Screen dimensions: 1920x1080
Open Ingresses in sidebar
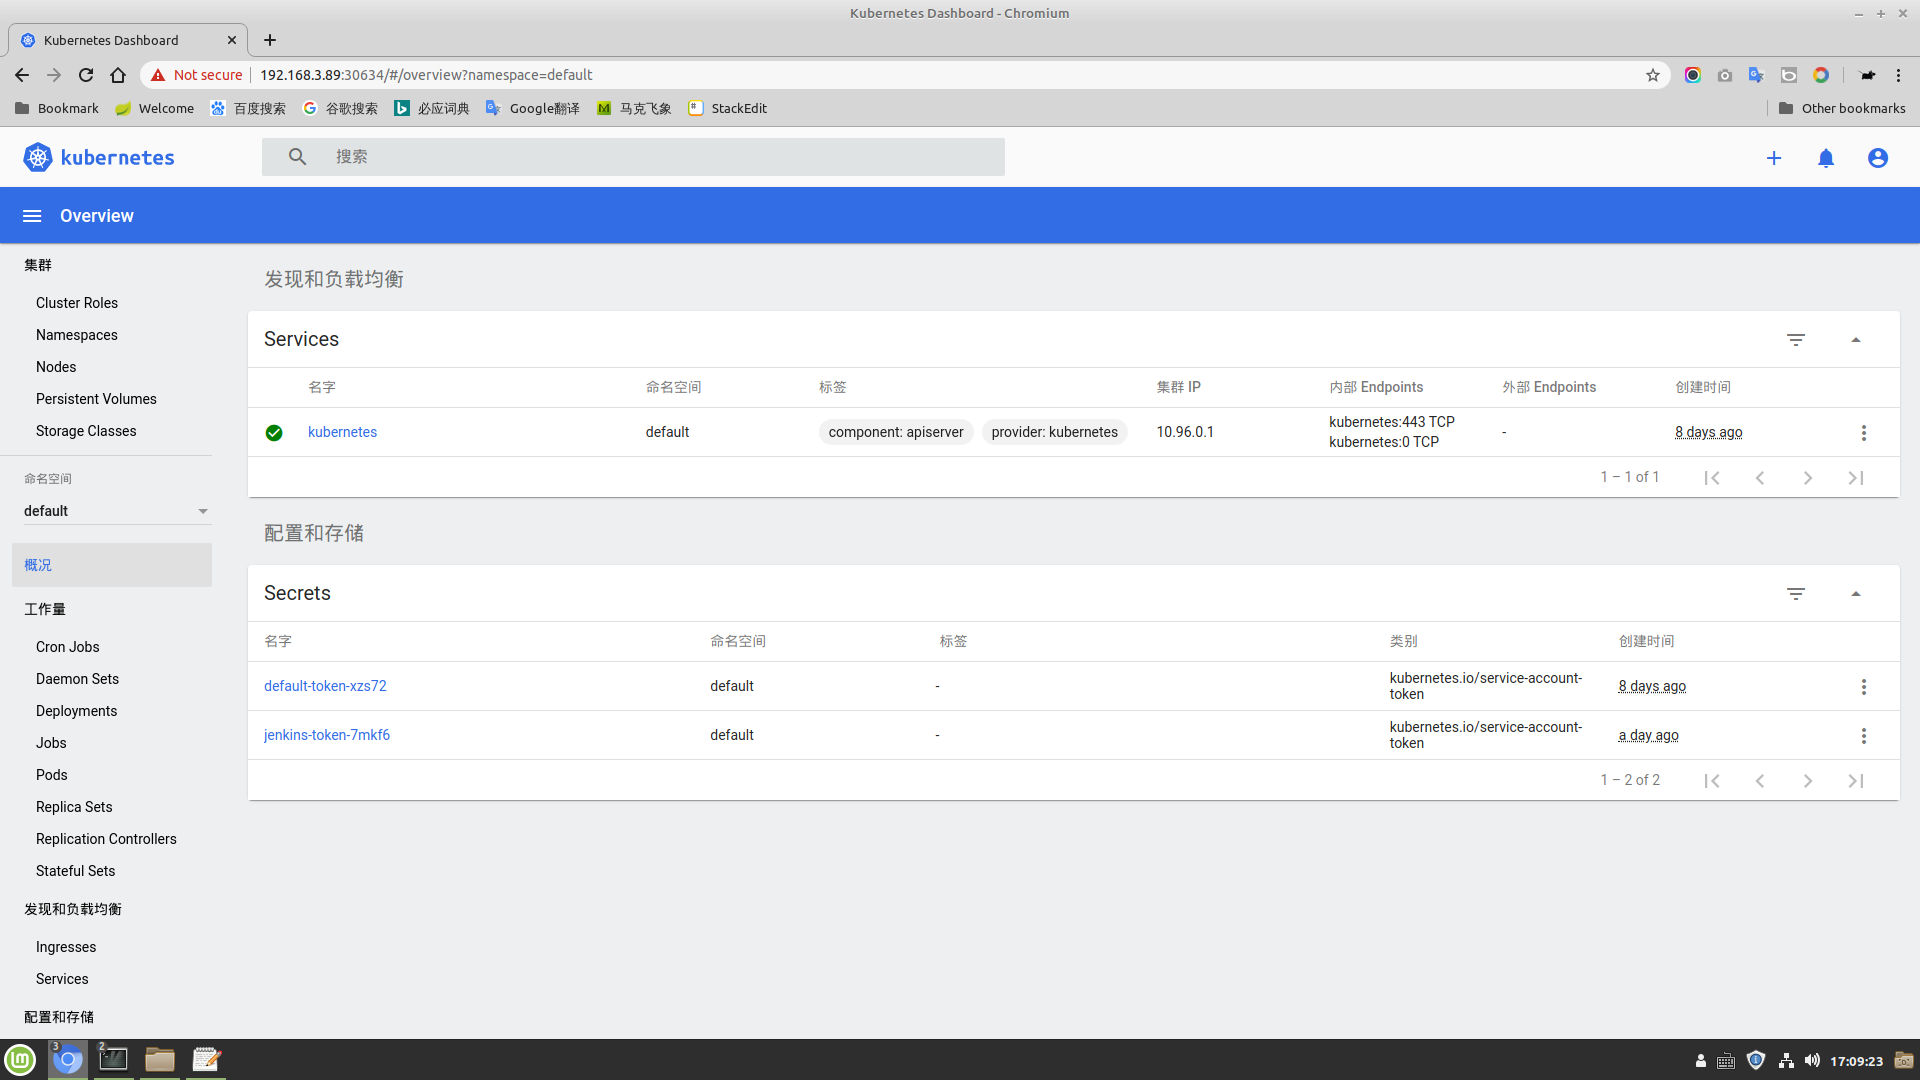point(66,947)
